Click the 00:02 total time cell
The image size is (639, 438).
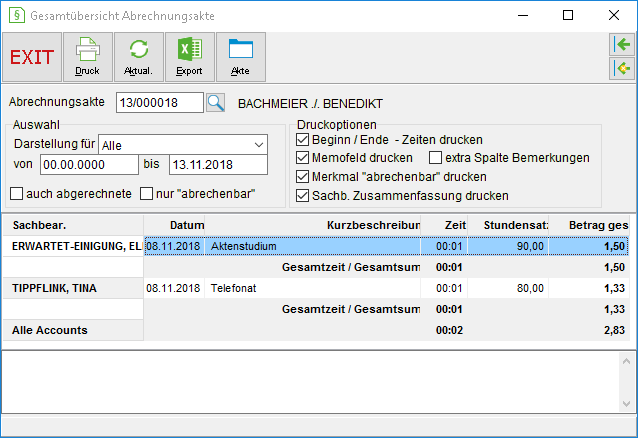(x=444, y=330)
